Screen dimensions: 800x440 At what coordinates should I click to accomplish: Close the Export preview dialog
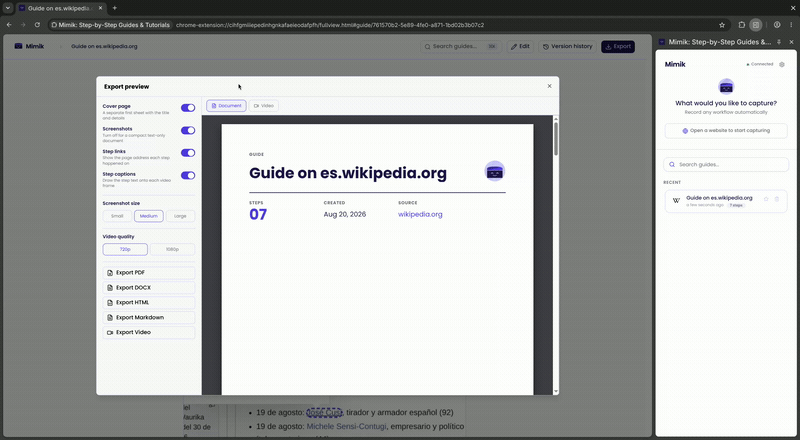[x=549, y=86]
